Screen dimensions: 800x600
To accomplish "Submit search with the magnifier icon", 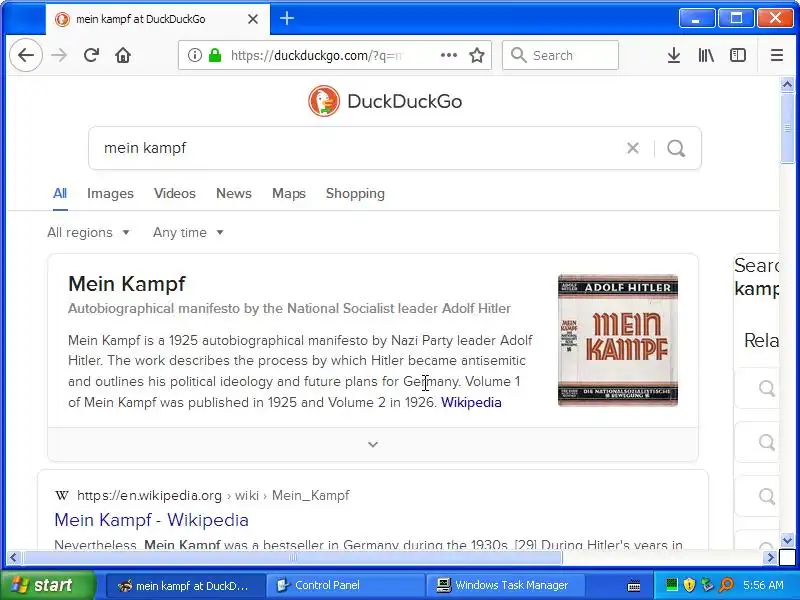I will 676,148.
